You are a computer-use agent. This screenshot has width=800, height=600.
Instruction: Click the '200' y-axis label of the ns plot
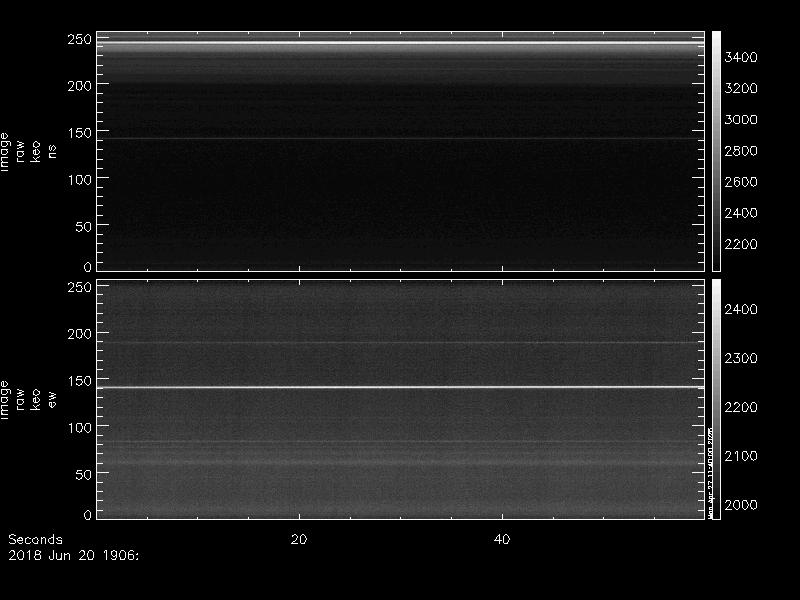[x=80, y=86]
